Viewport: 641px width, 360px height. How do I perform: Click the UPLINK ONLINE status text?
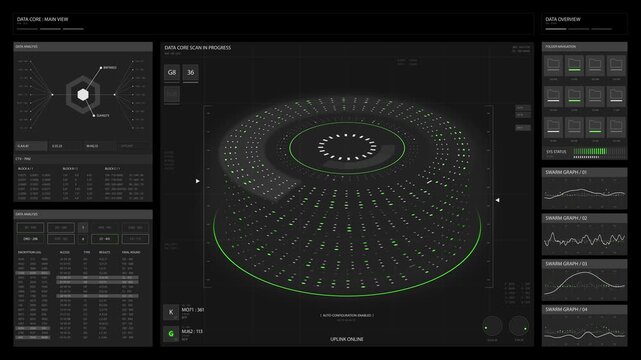(347, 339)
